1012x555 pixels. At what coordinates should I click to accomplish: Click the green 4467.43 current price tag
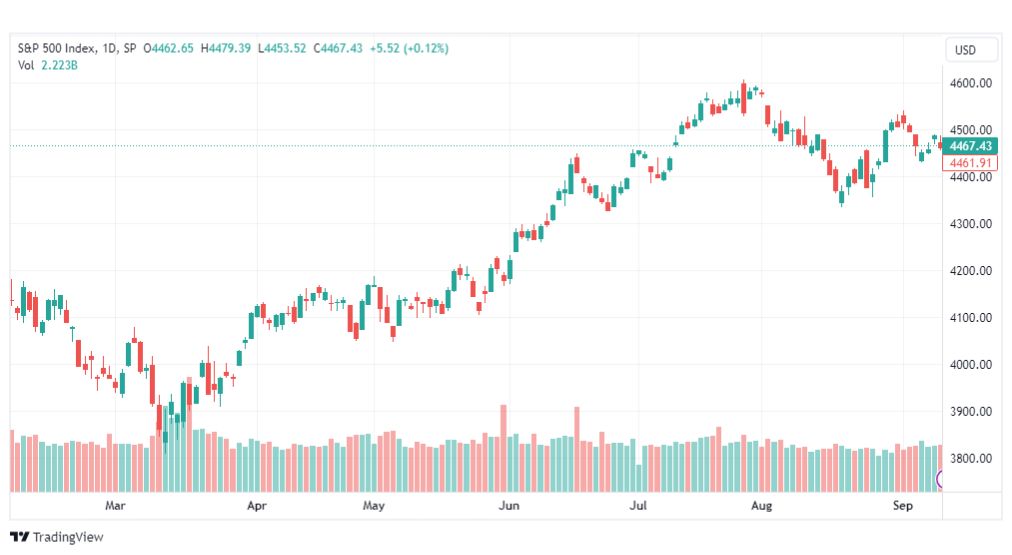pos(970,146)
